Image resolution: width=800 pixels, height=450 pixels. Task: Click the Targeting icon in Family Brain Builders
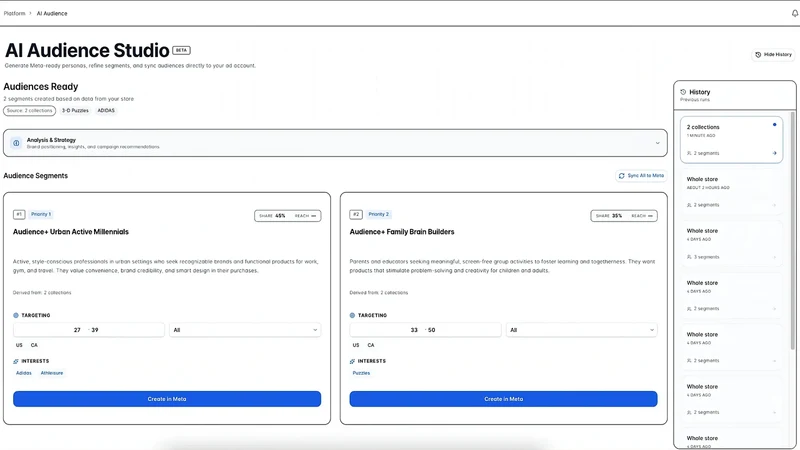click(x=352, y=315)
